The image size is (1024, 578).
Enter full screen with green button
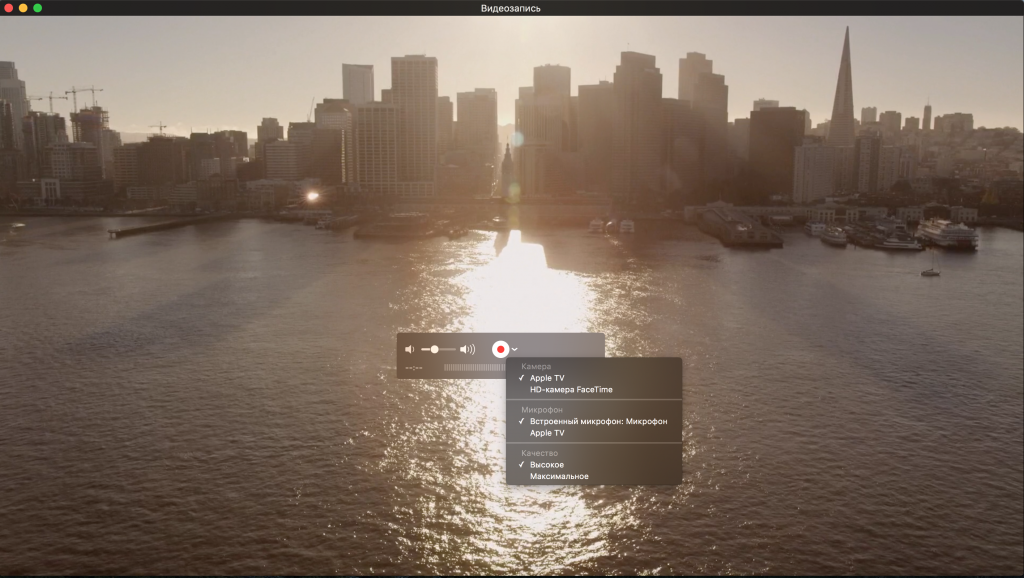37,8
